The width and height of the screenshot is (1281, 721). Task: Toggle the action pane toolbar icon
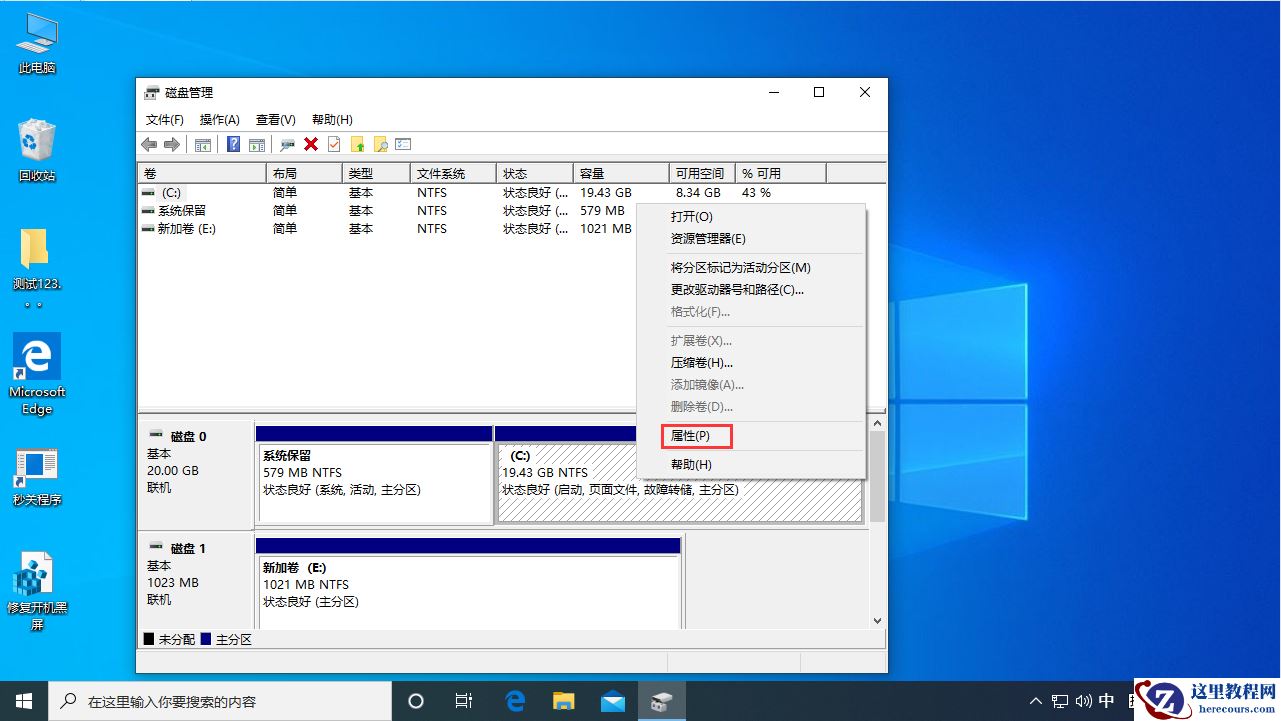(257, 143)
